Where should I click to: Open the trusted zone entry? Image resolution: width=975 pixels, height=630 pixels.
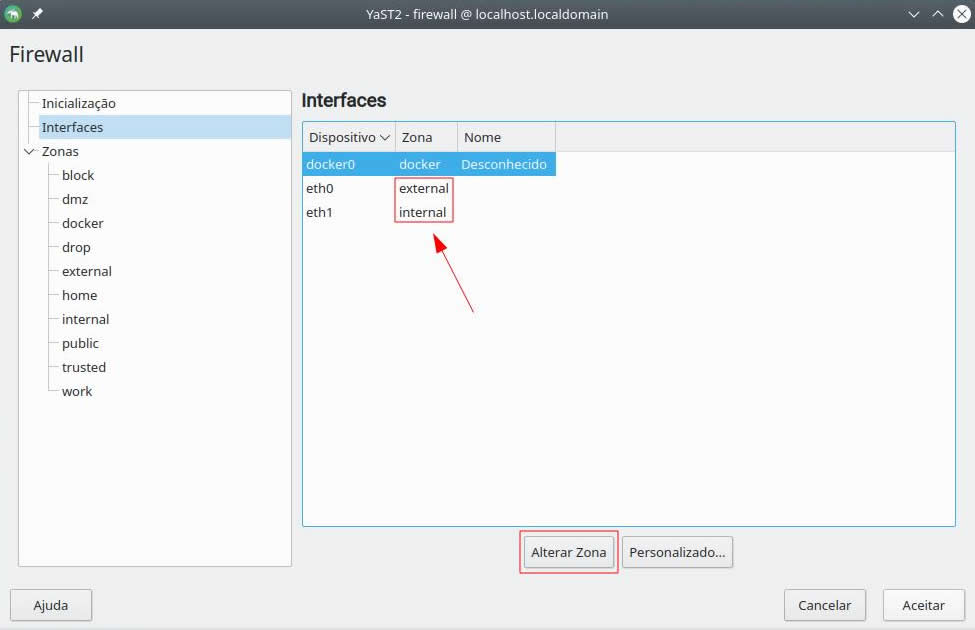(83, 367)
